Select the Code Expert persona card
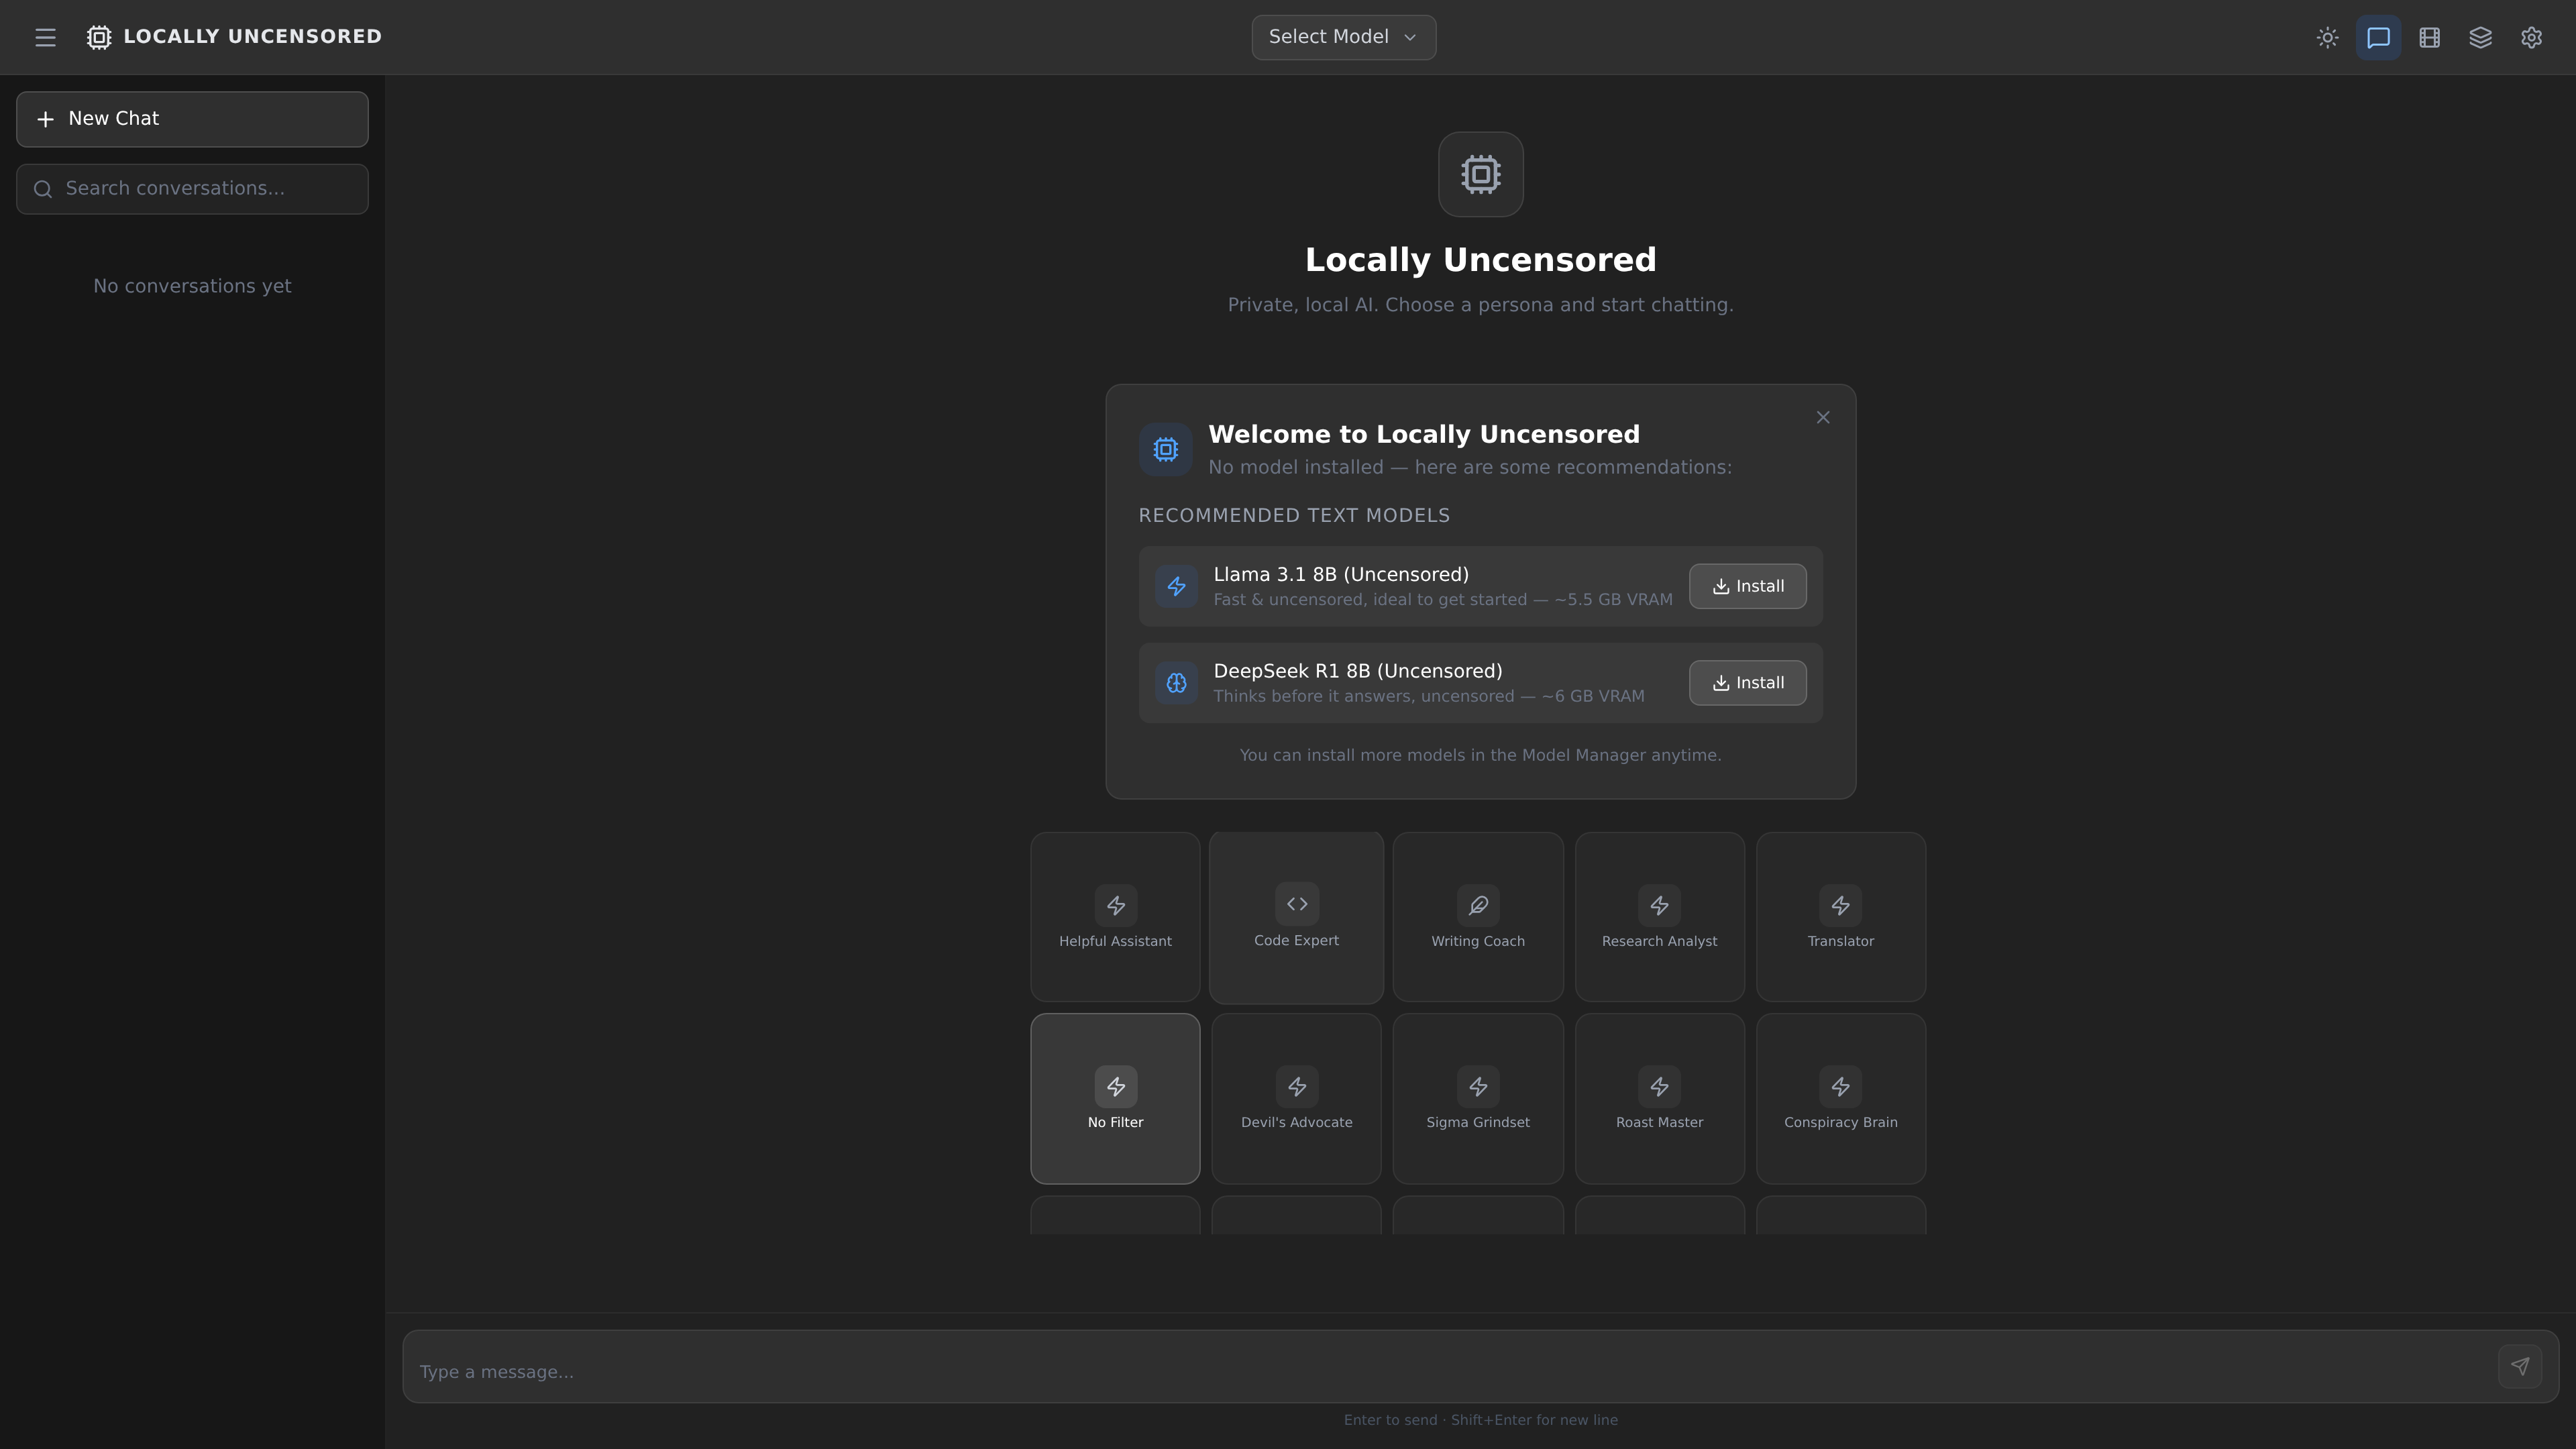The image size is (2576, 1449). [x=1296, y=916]
